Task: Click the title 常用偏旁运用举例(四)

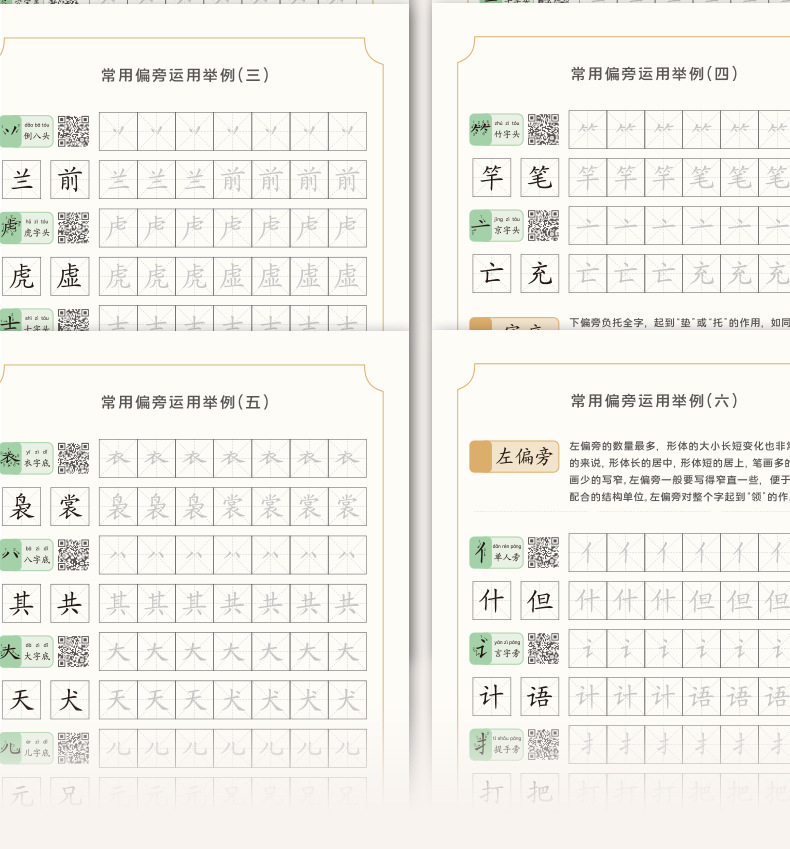Action: 654,74
